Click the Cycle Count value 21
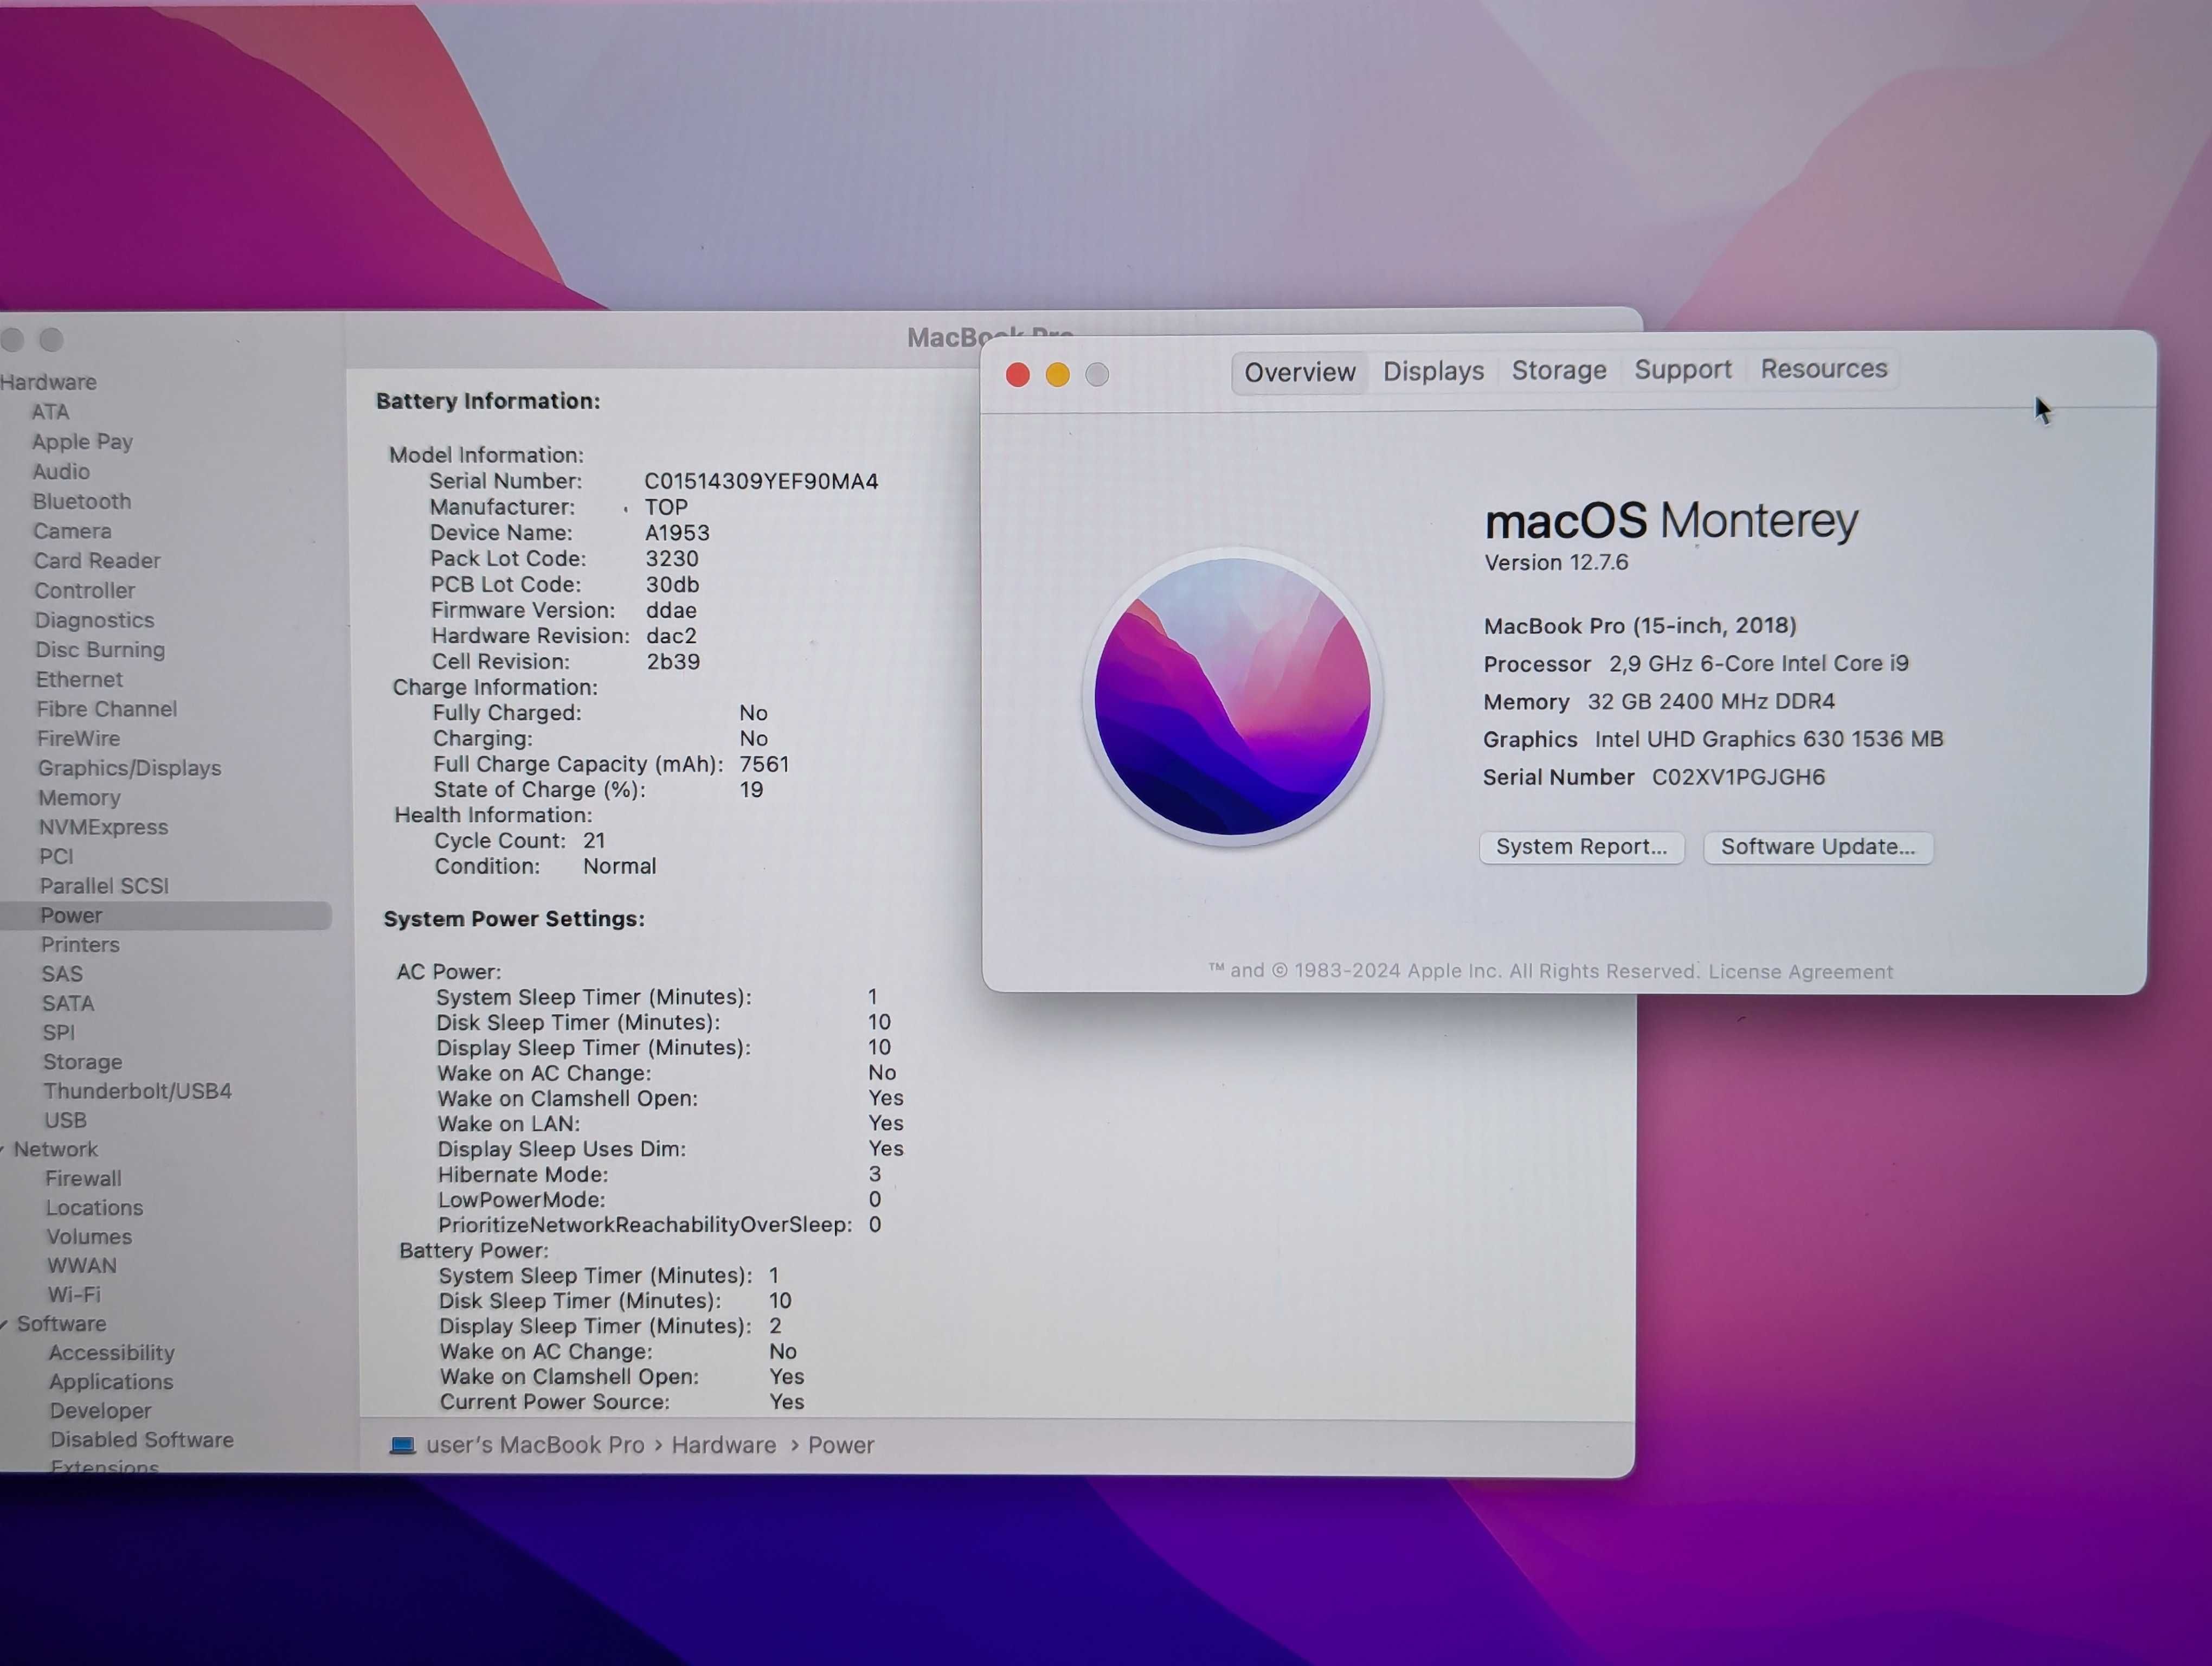This screenshot has width=2212, height=1666. point(594,841)
